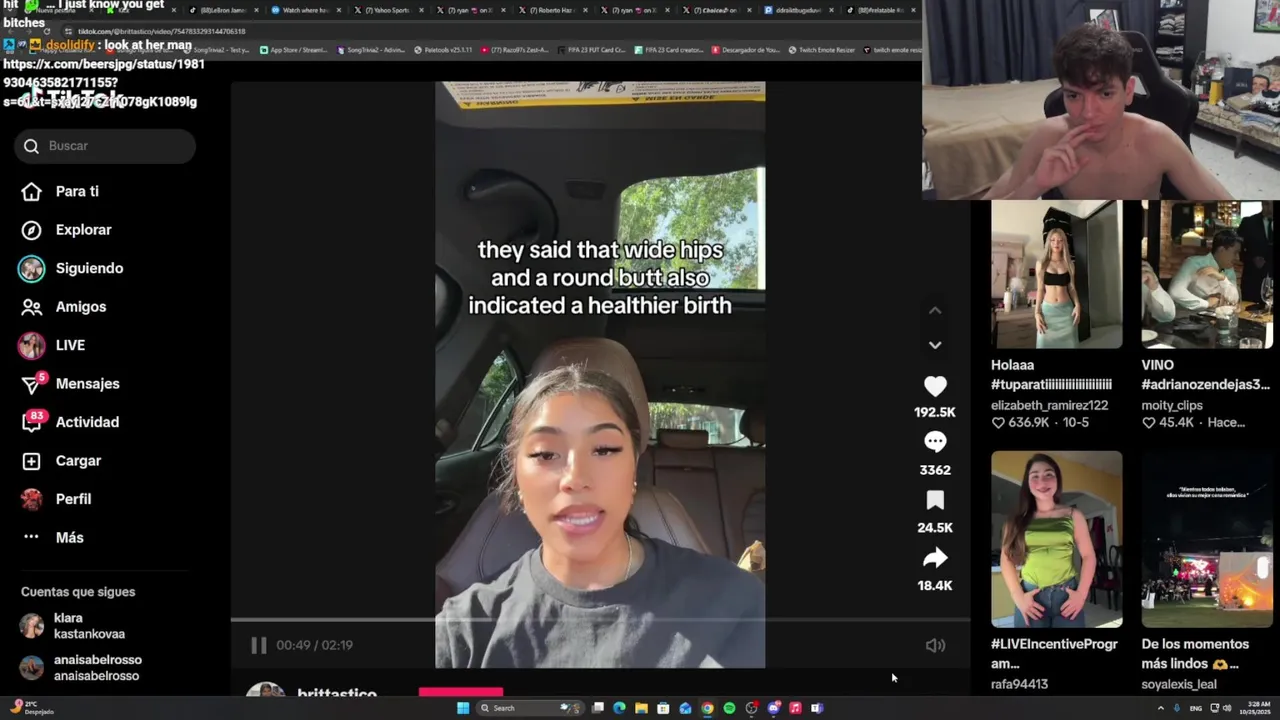Show hidden system tray icons
1280x720 pixels.
click(1161, 708)
